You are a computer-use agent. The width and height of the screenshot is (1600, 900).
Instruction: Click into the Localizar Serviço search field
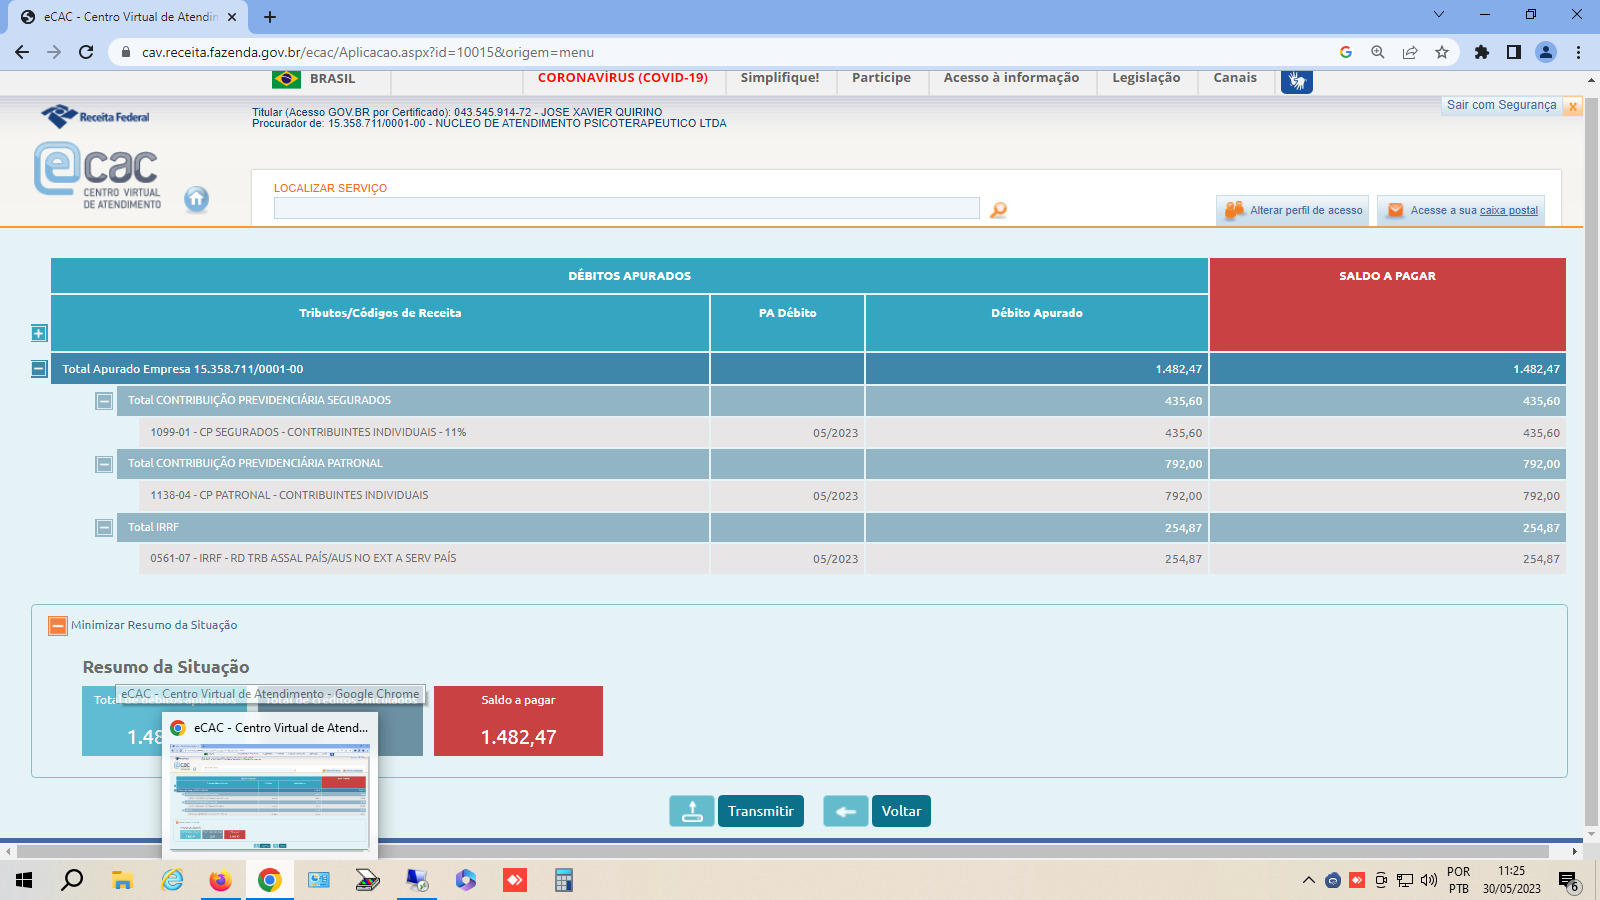pyautogui.click(x=626, y=208)
